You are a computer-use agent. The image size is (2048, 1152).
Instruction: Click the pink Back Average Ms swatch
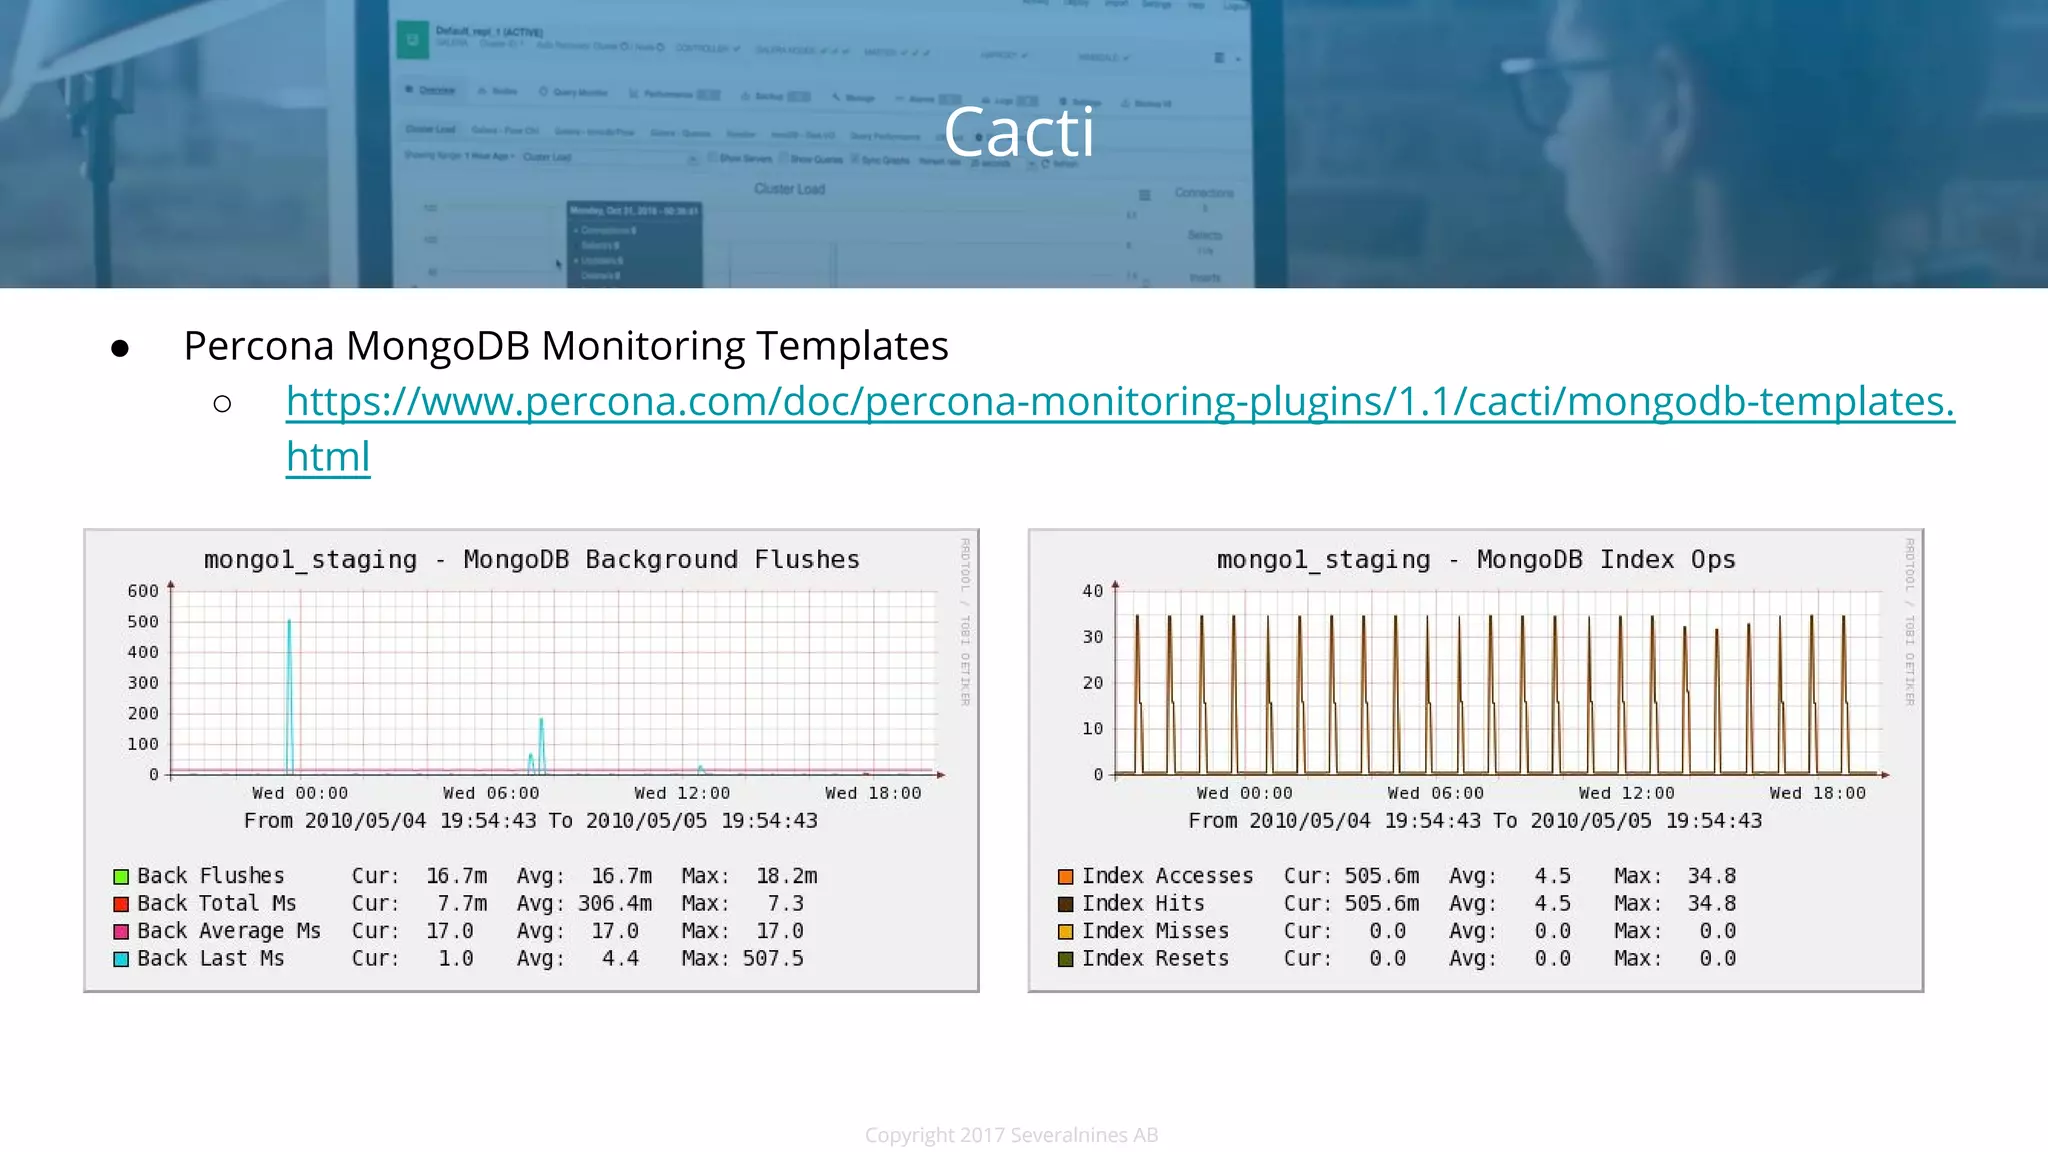click(121, 932)
